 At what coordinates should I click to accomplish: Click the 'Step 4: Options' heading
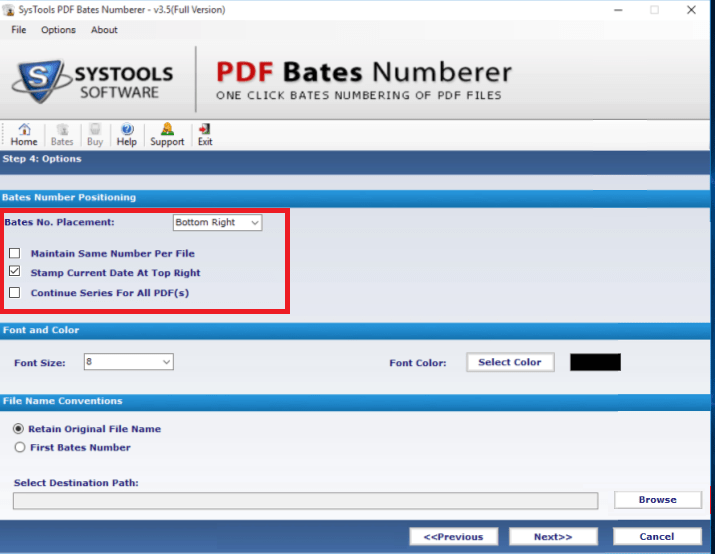42,159
